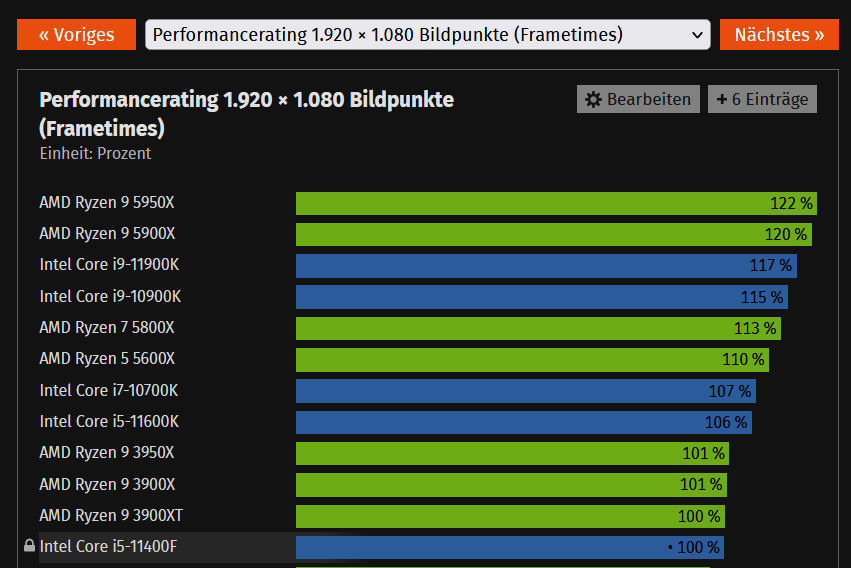Select the Intel Core i5-11600K label
This screenshot has height=568, width=851.
109,422
